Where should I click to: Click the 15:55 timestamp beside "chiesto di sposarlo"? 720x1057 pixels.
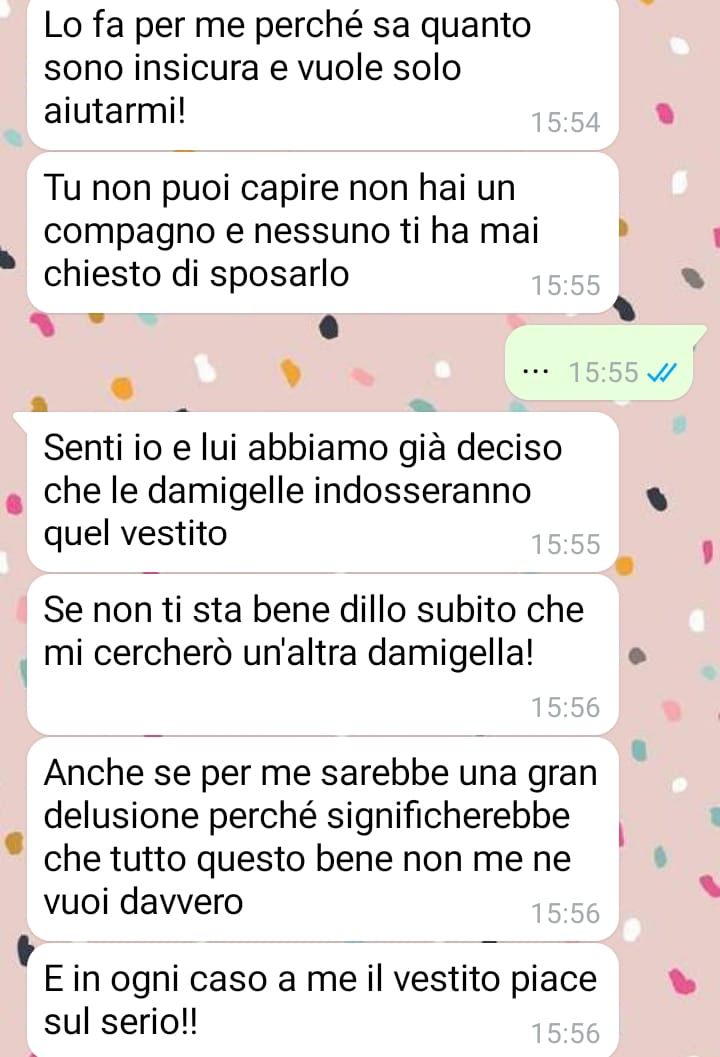pyautogui.click(x=565, y=286)
